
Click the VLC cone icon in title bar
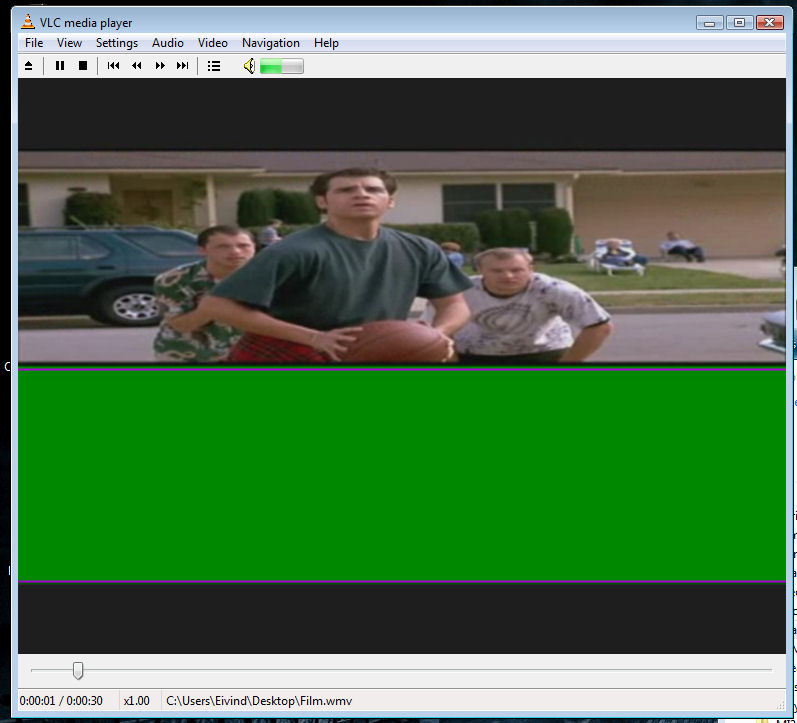click(28, 22)
